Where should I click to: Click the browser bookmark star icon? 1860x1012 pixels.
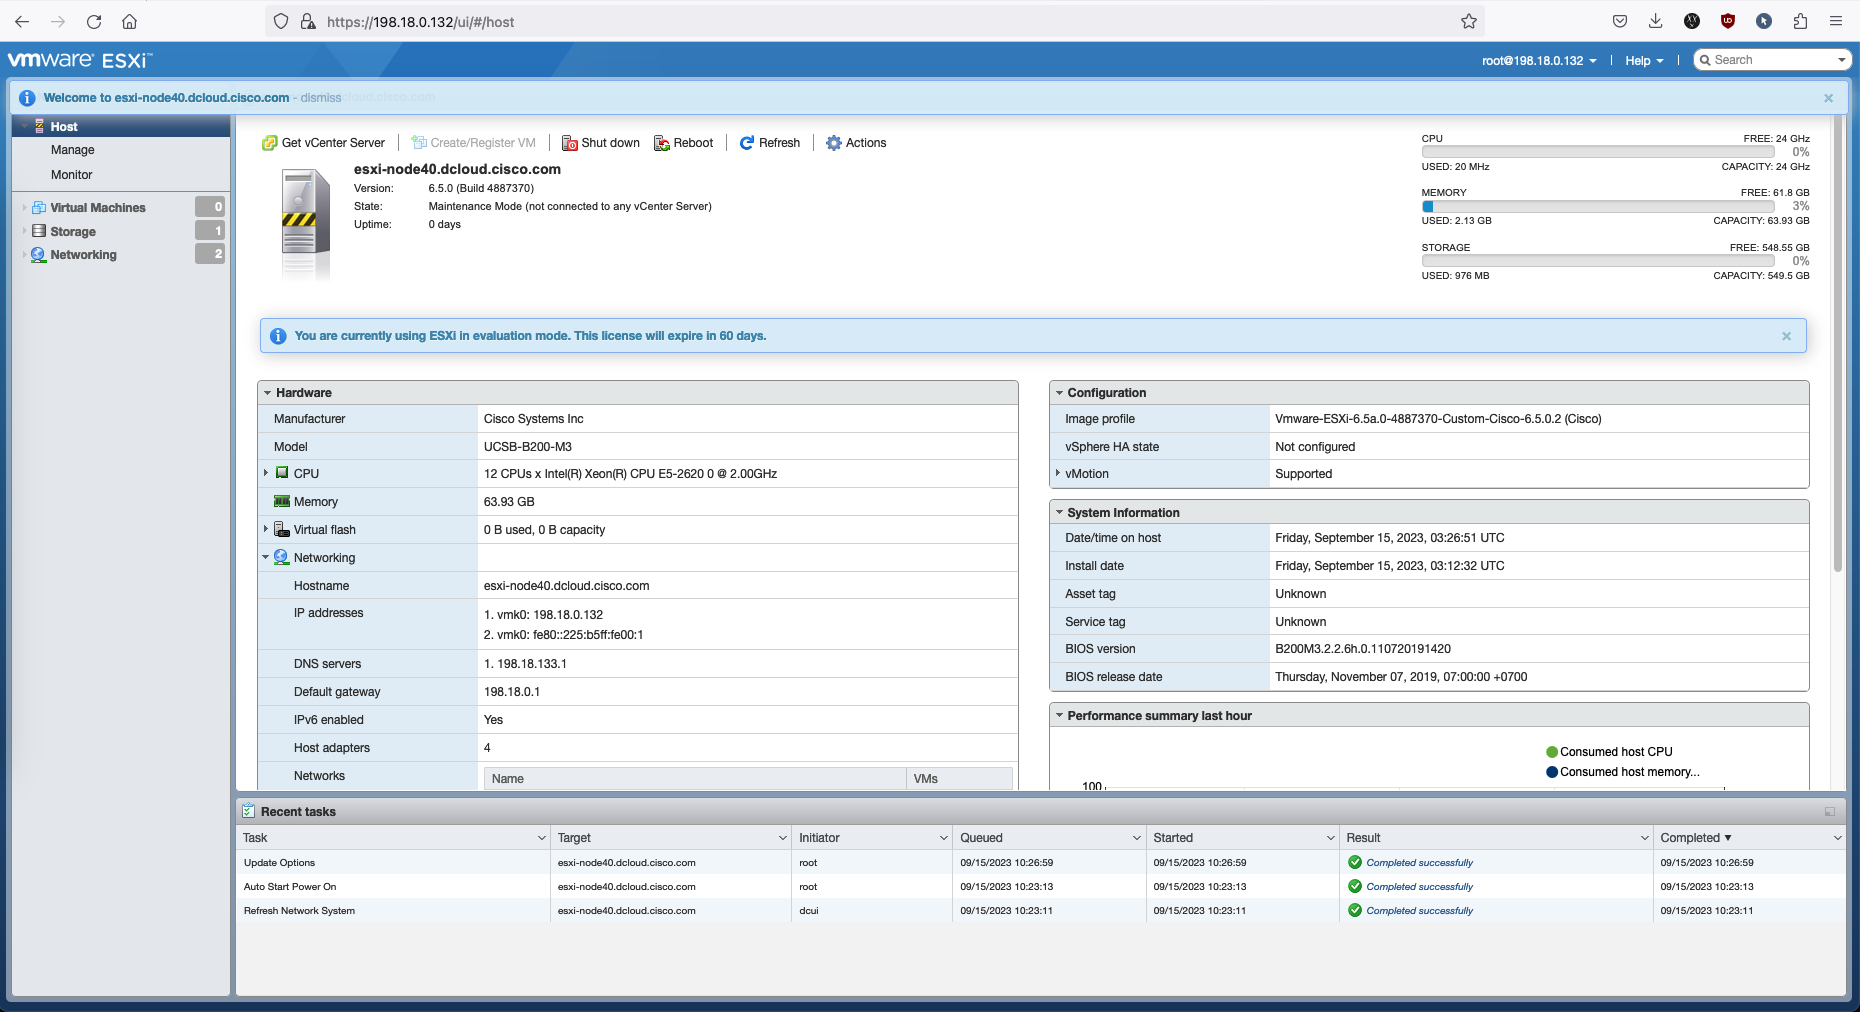(x=1468, y=21)
